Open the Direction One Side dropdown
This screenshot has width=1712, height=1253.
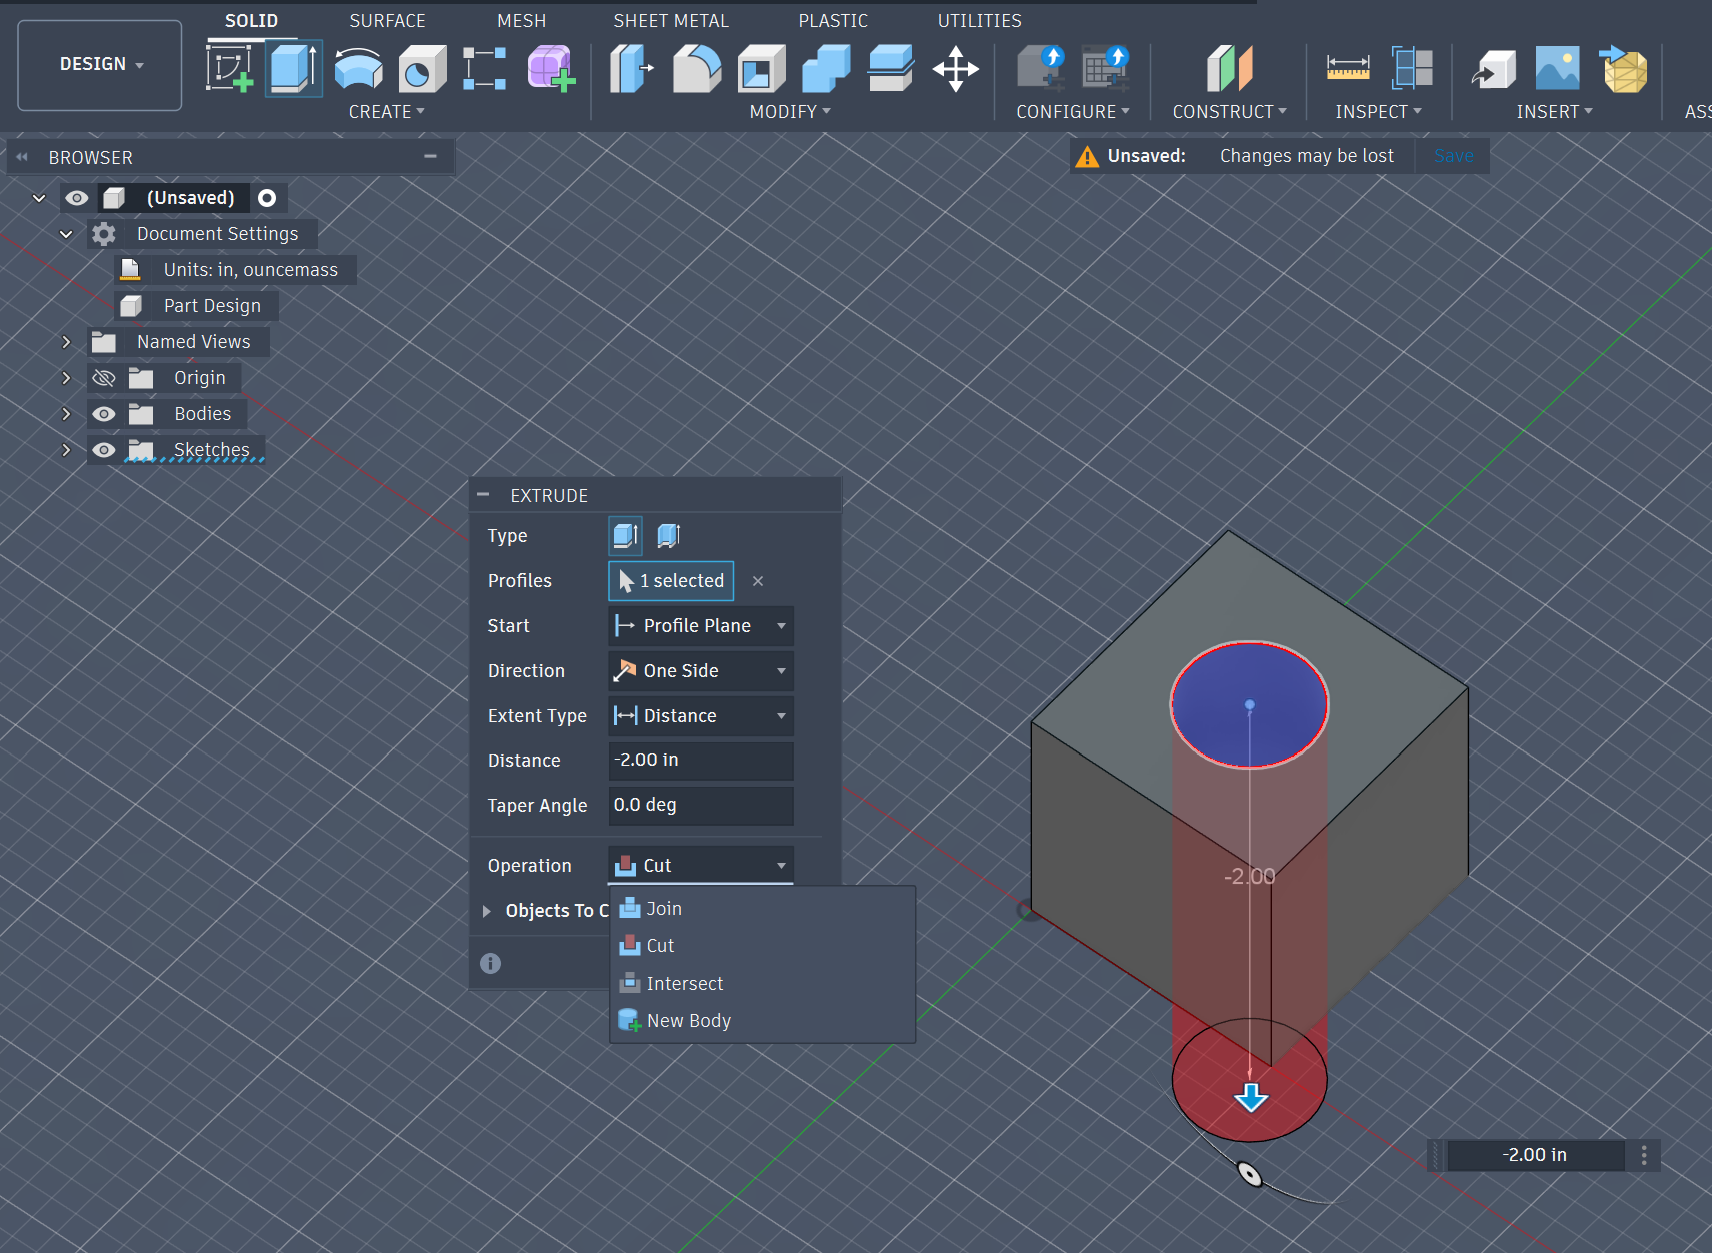(700, 671)
